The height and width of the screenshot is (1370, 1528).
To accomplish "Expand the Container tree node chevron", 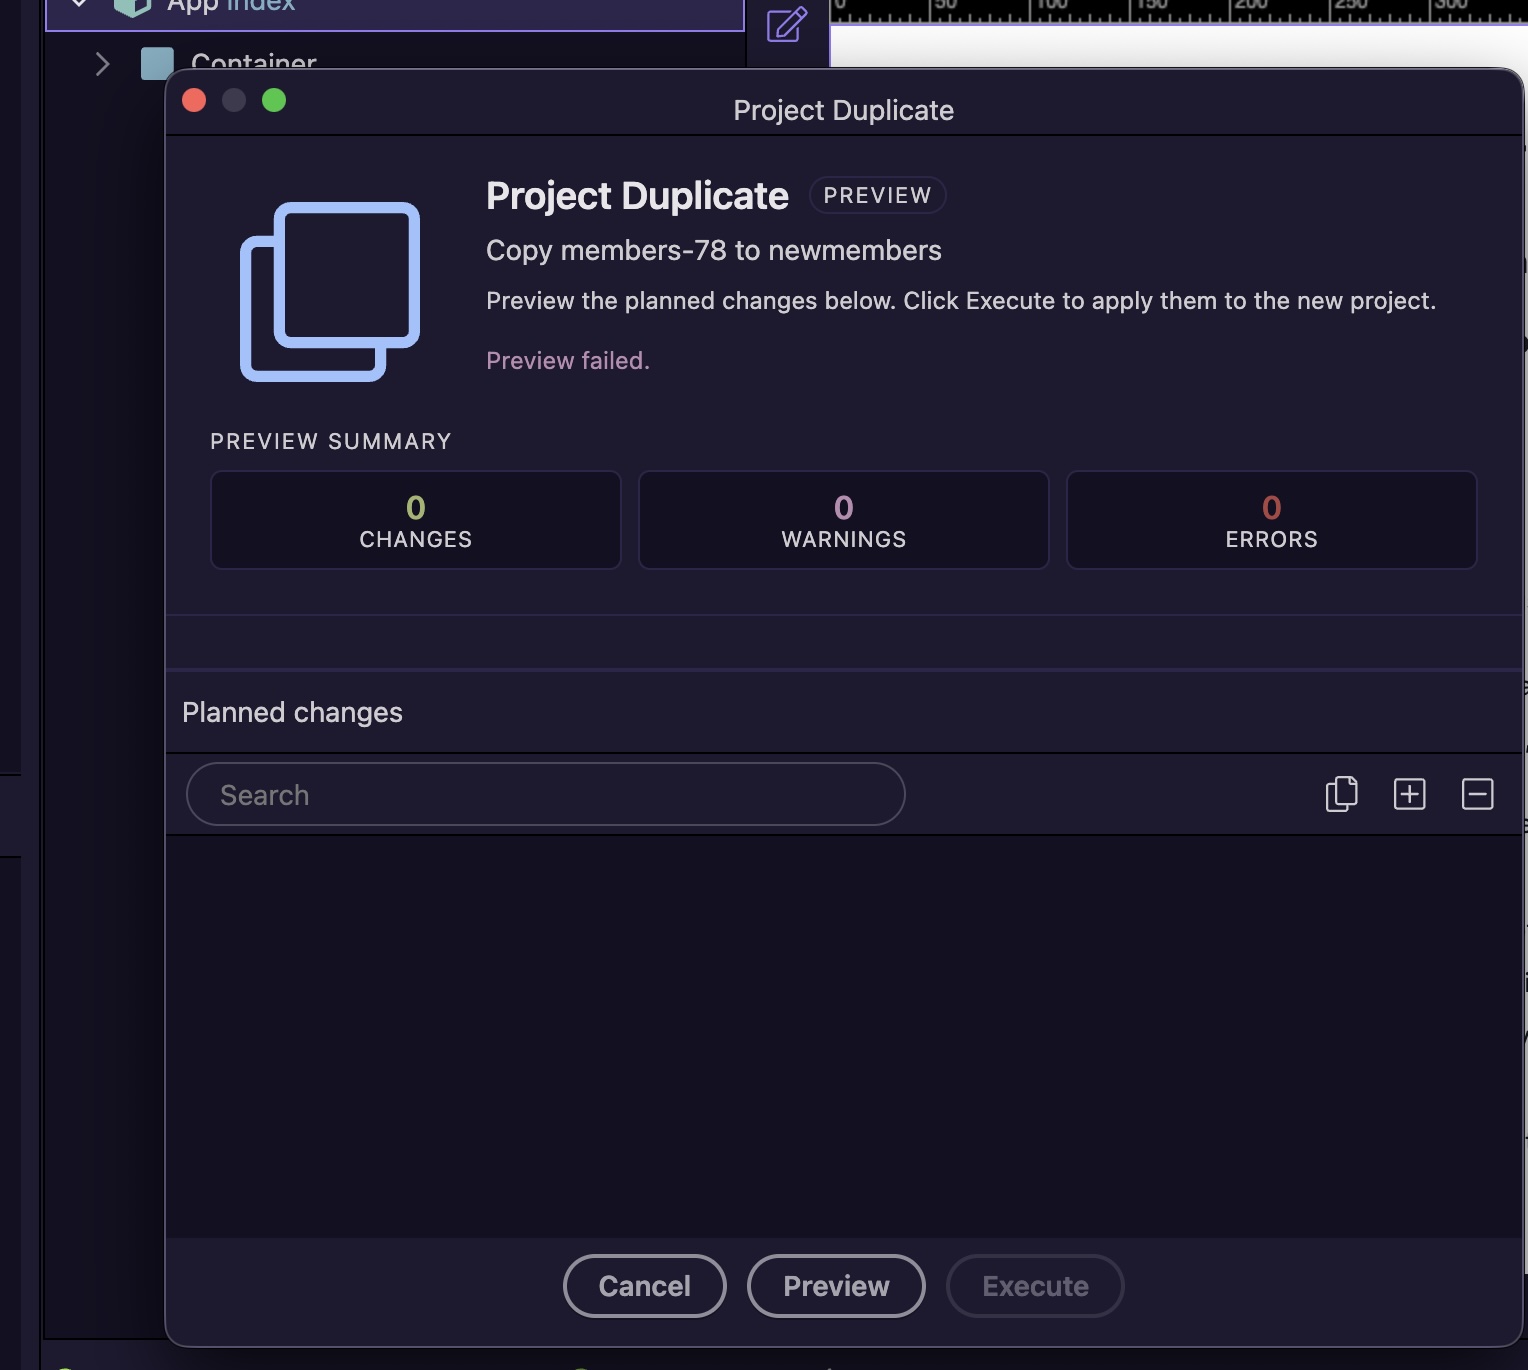I will pyautogui.click(x=102, y=64).
